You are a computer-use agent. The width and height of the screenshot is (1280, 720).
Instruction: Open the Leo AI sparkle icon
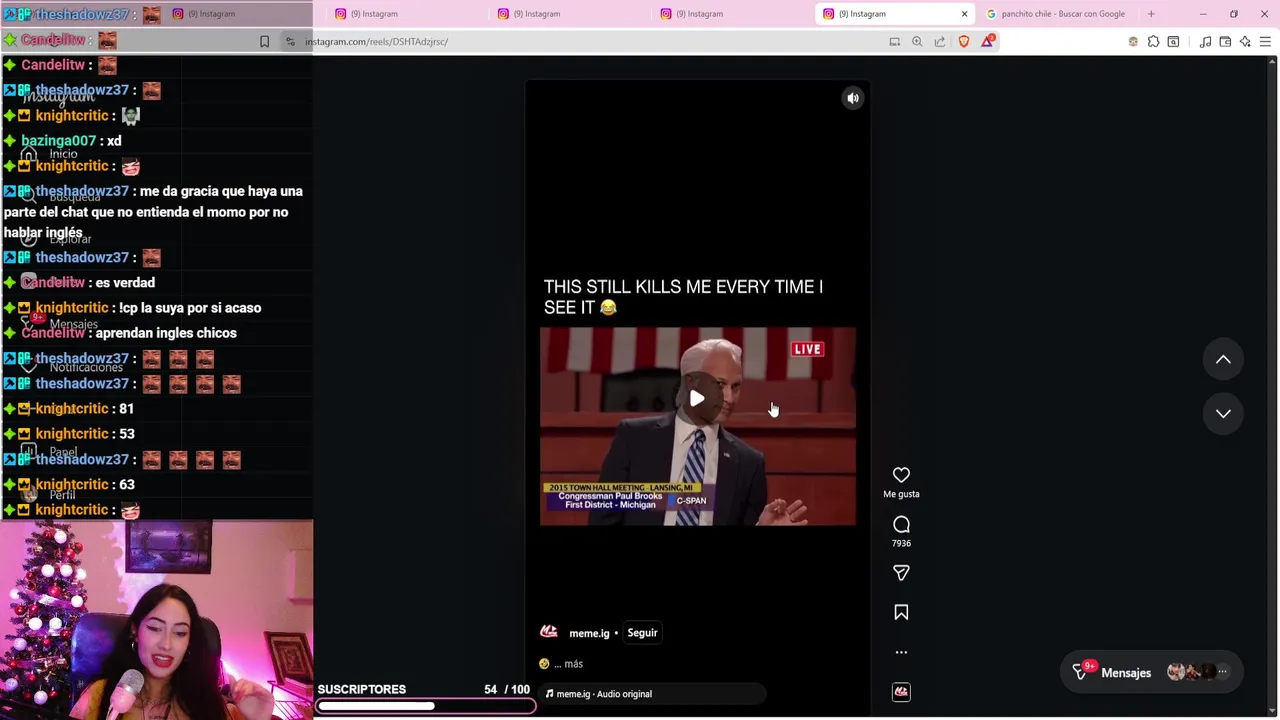click(1245, 41)
